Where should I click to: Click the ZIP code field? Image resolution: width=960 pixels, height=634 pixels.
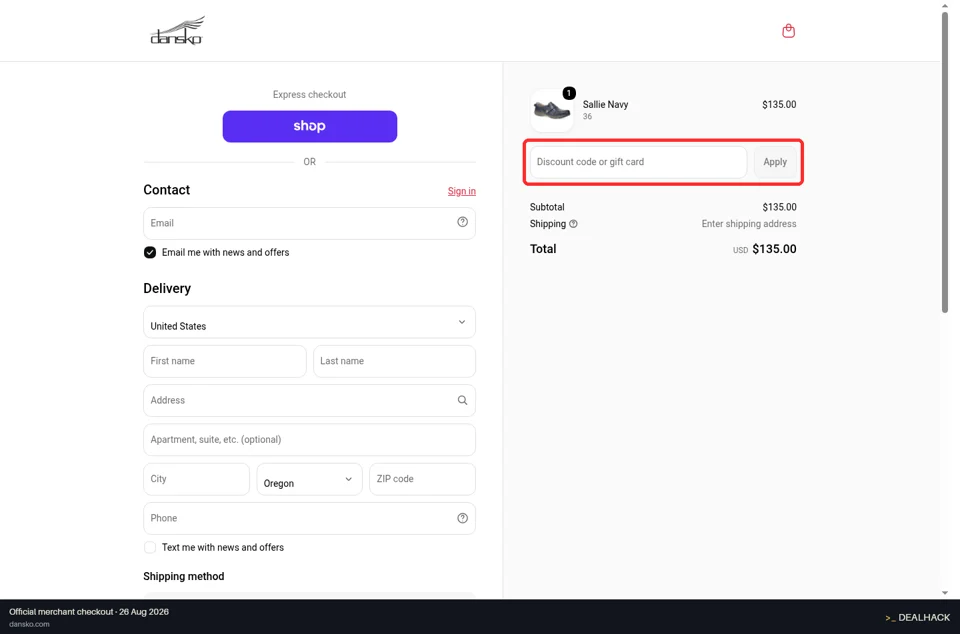click(422, 479)
